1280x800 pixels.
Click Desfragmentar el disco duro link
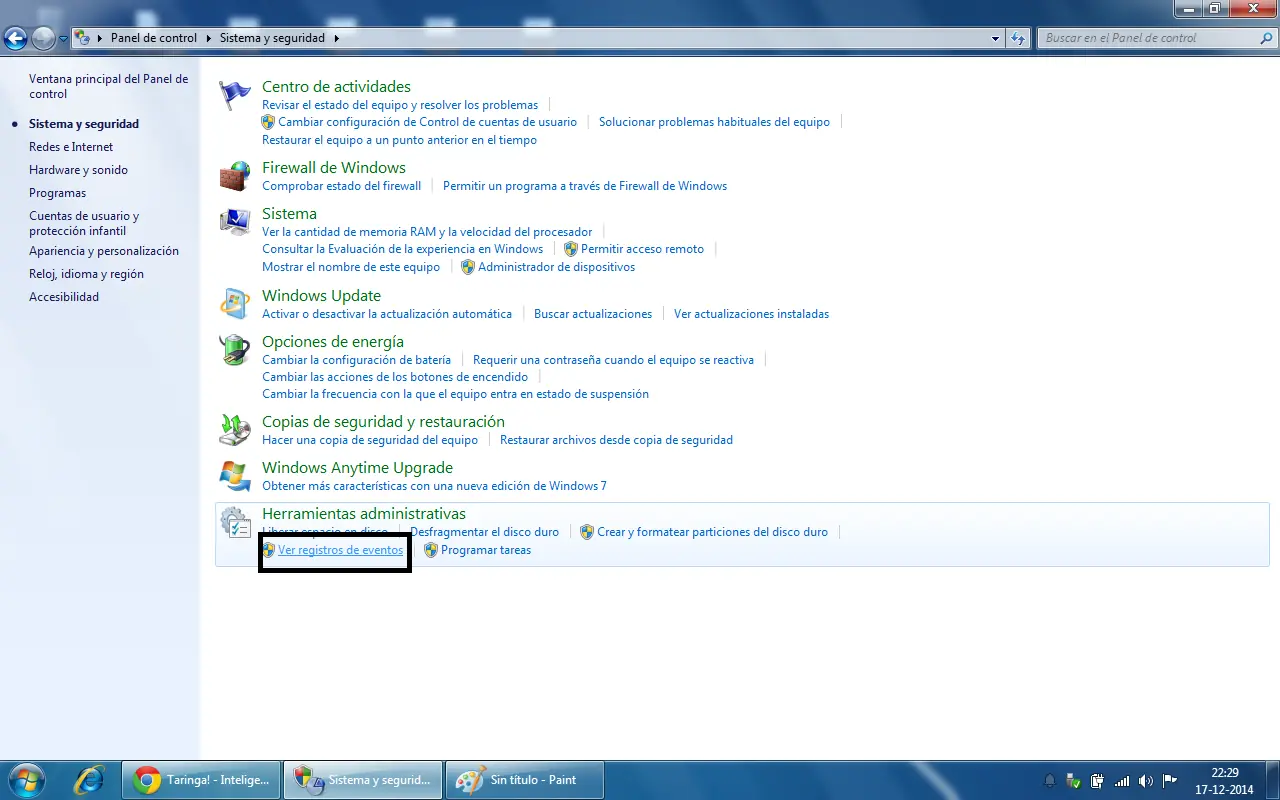(484, 532)
